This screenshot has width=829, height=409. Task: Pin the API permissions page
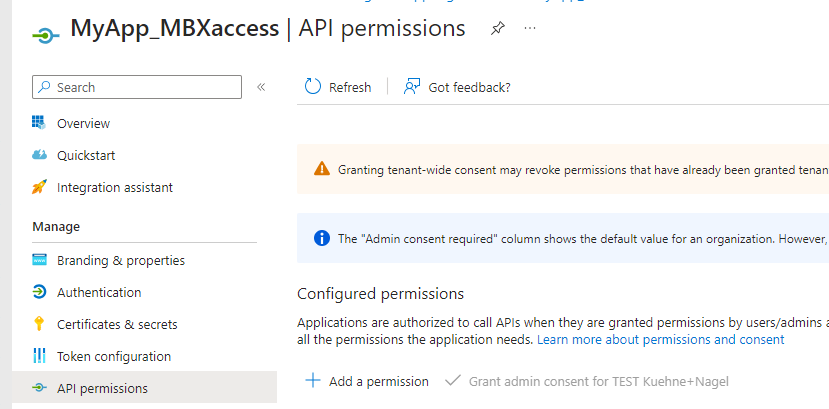(497, 29)
